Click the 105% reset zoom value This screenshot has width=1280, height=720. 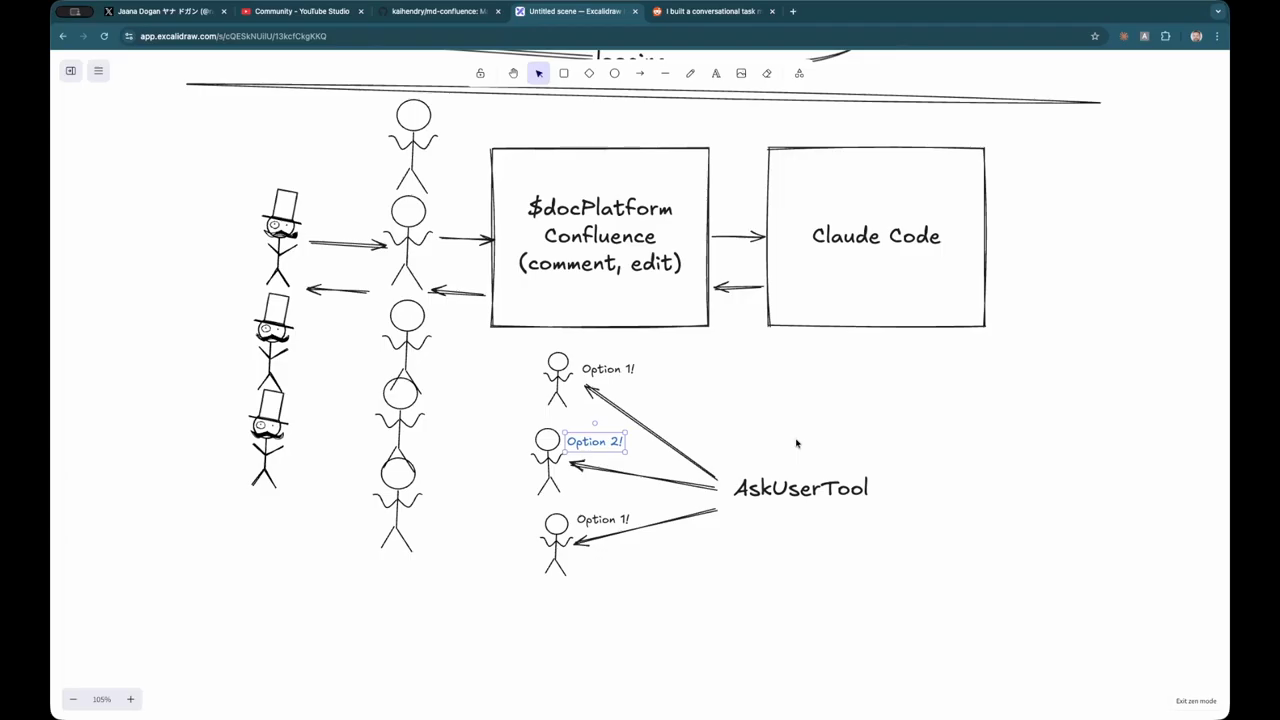coord(102,699)
